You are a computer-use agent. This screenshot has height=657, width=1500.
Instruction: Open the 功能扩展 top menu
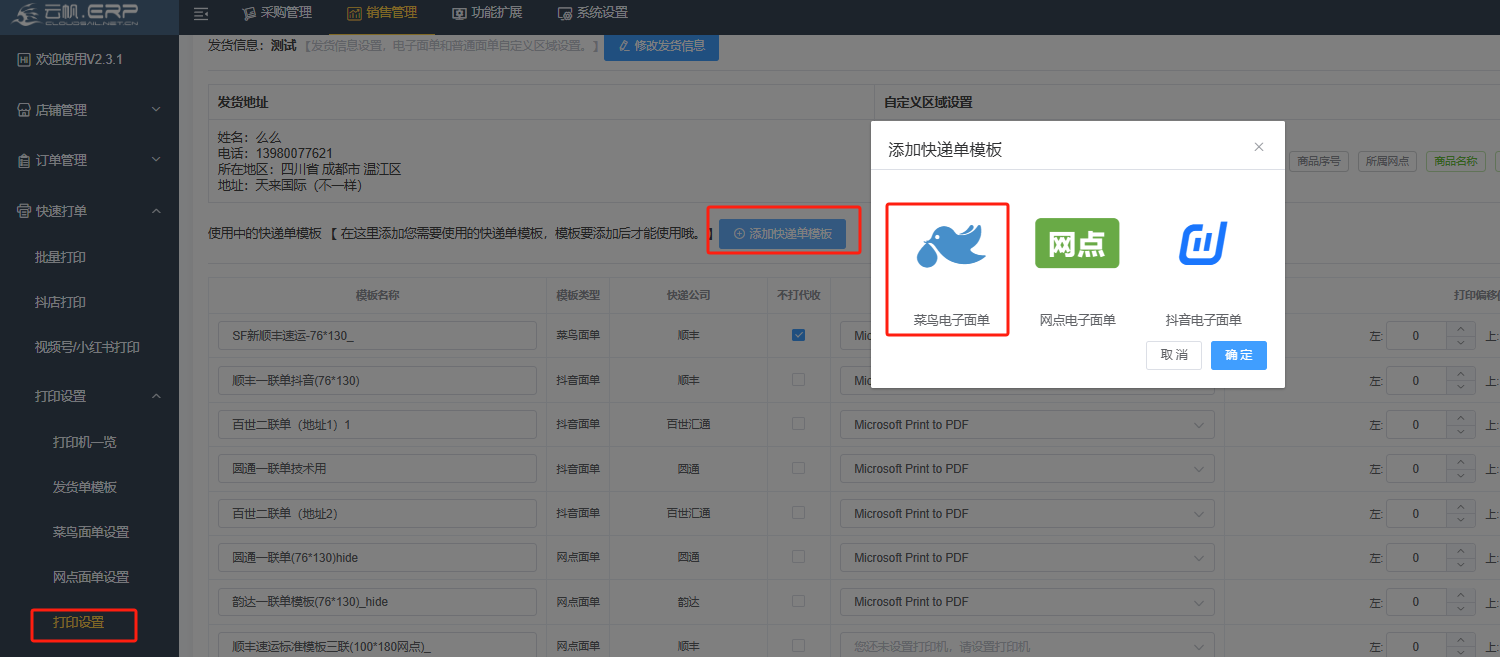tap(486, 13)
